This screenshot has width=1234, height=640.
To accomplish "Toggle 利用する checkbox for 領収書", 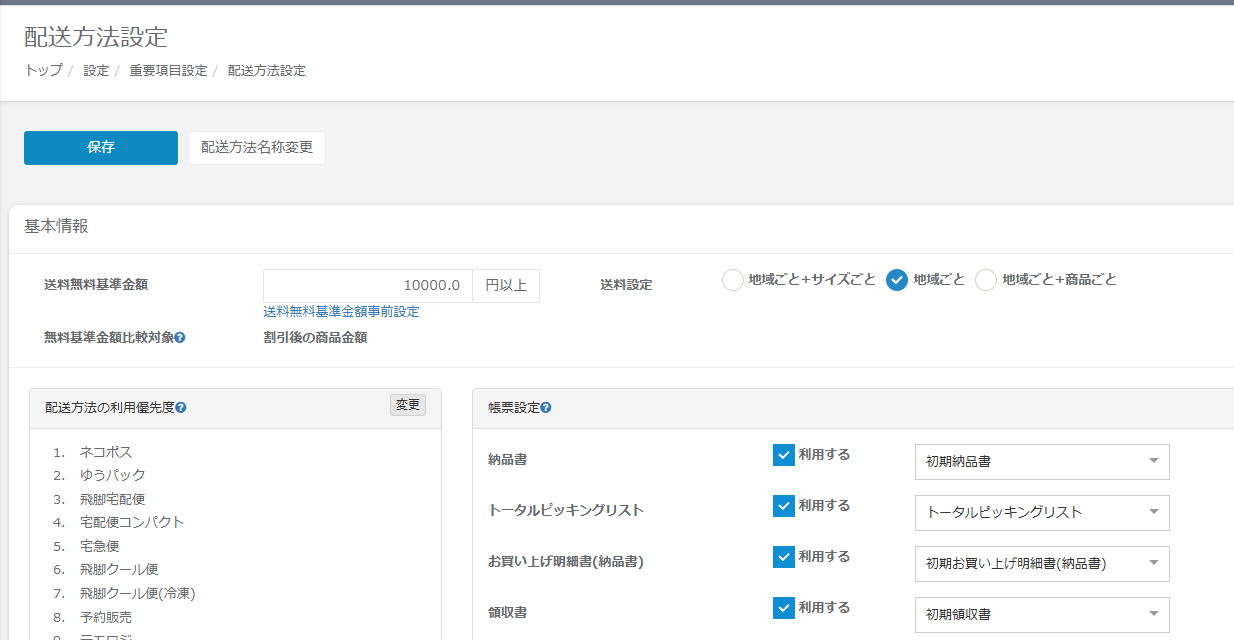I will tap(784, 608).
